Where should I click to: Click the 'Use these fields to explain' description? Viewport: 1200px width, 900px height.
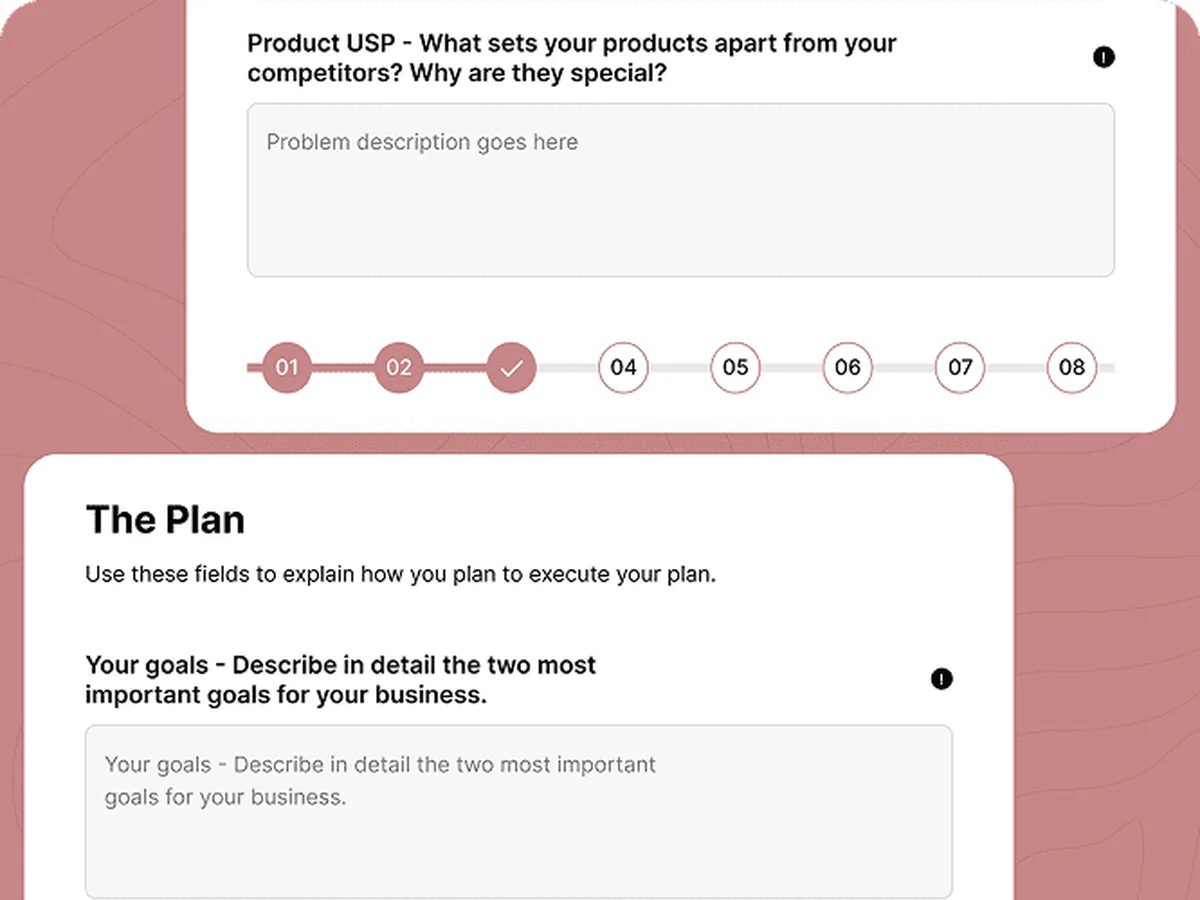[401, 575]
